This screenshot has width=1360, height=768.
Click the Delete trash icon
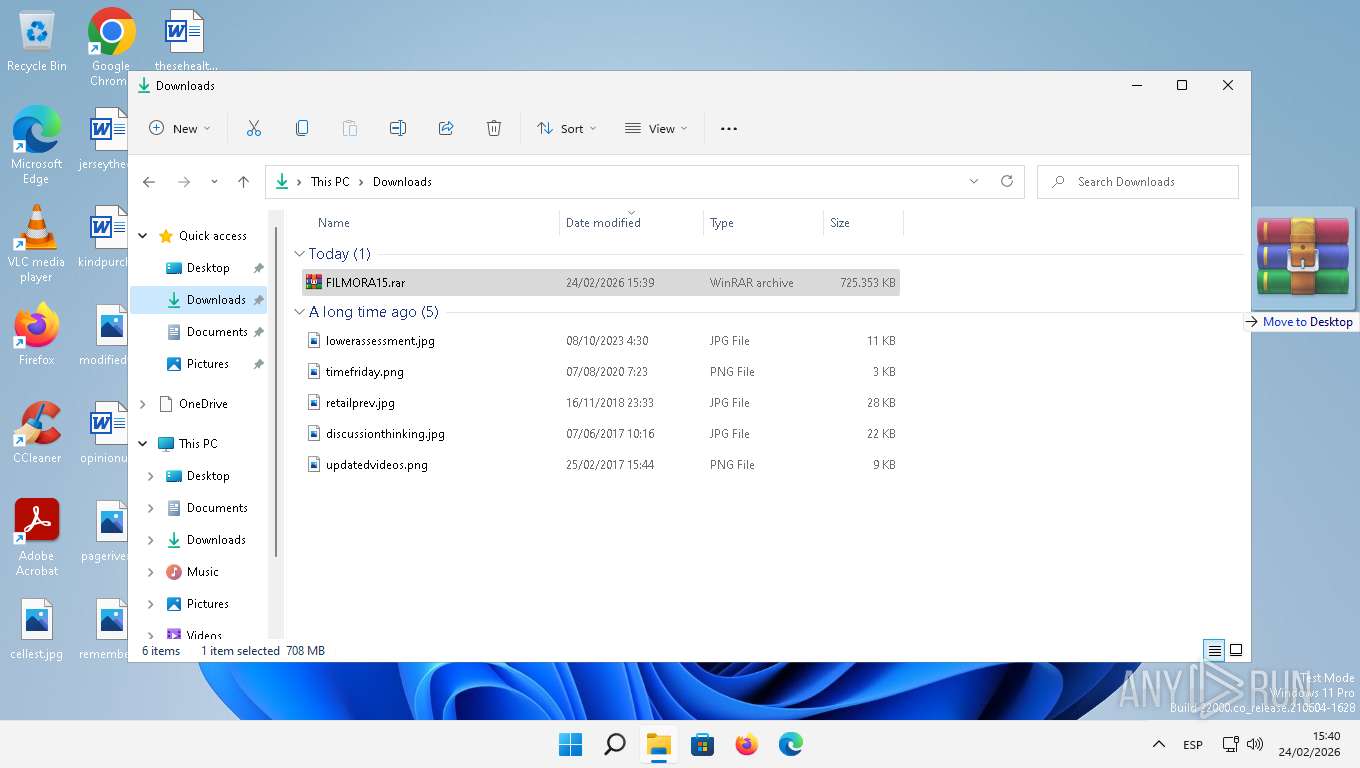494,128
